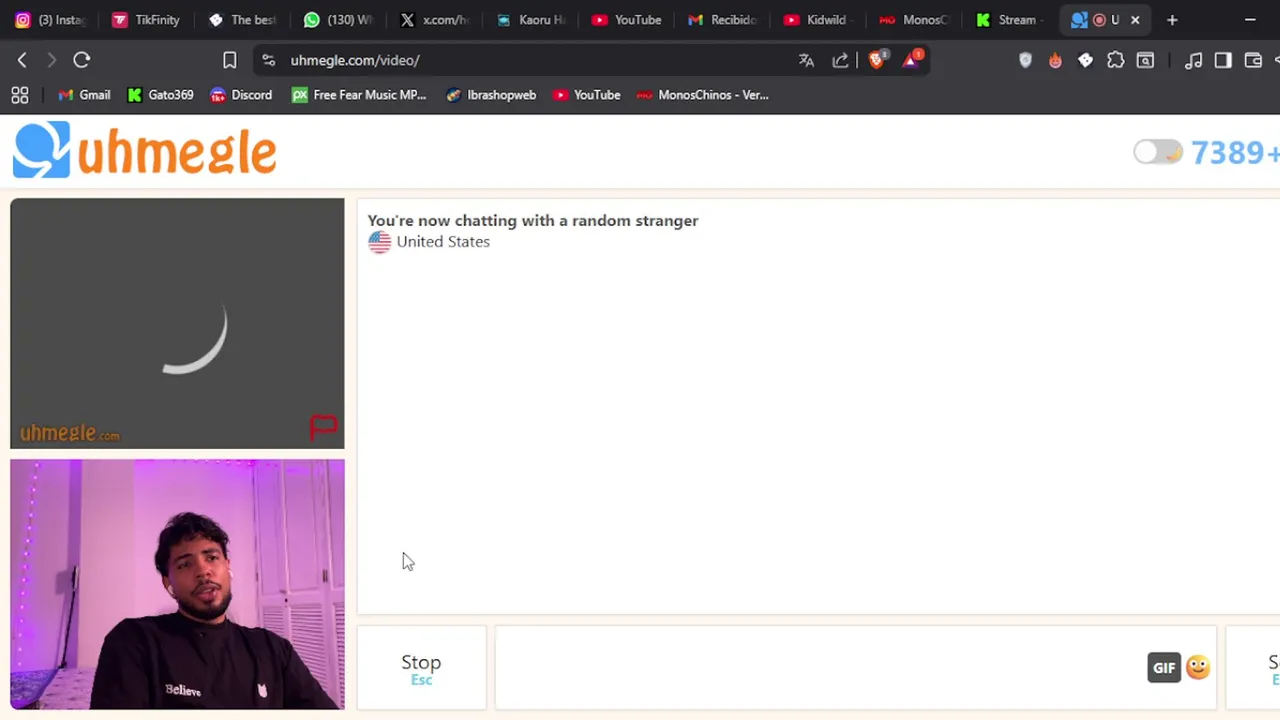Screen dimensions: 1280x720
Task: Open the apps grid in bookmarks bar
Action: (x=19, y=95)
